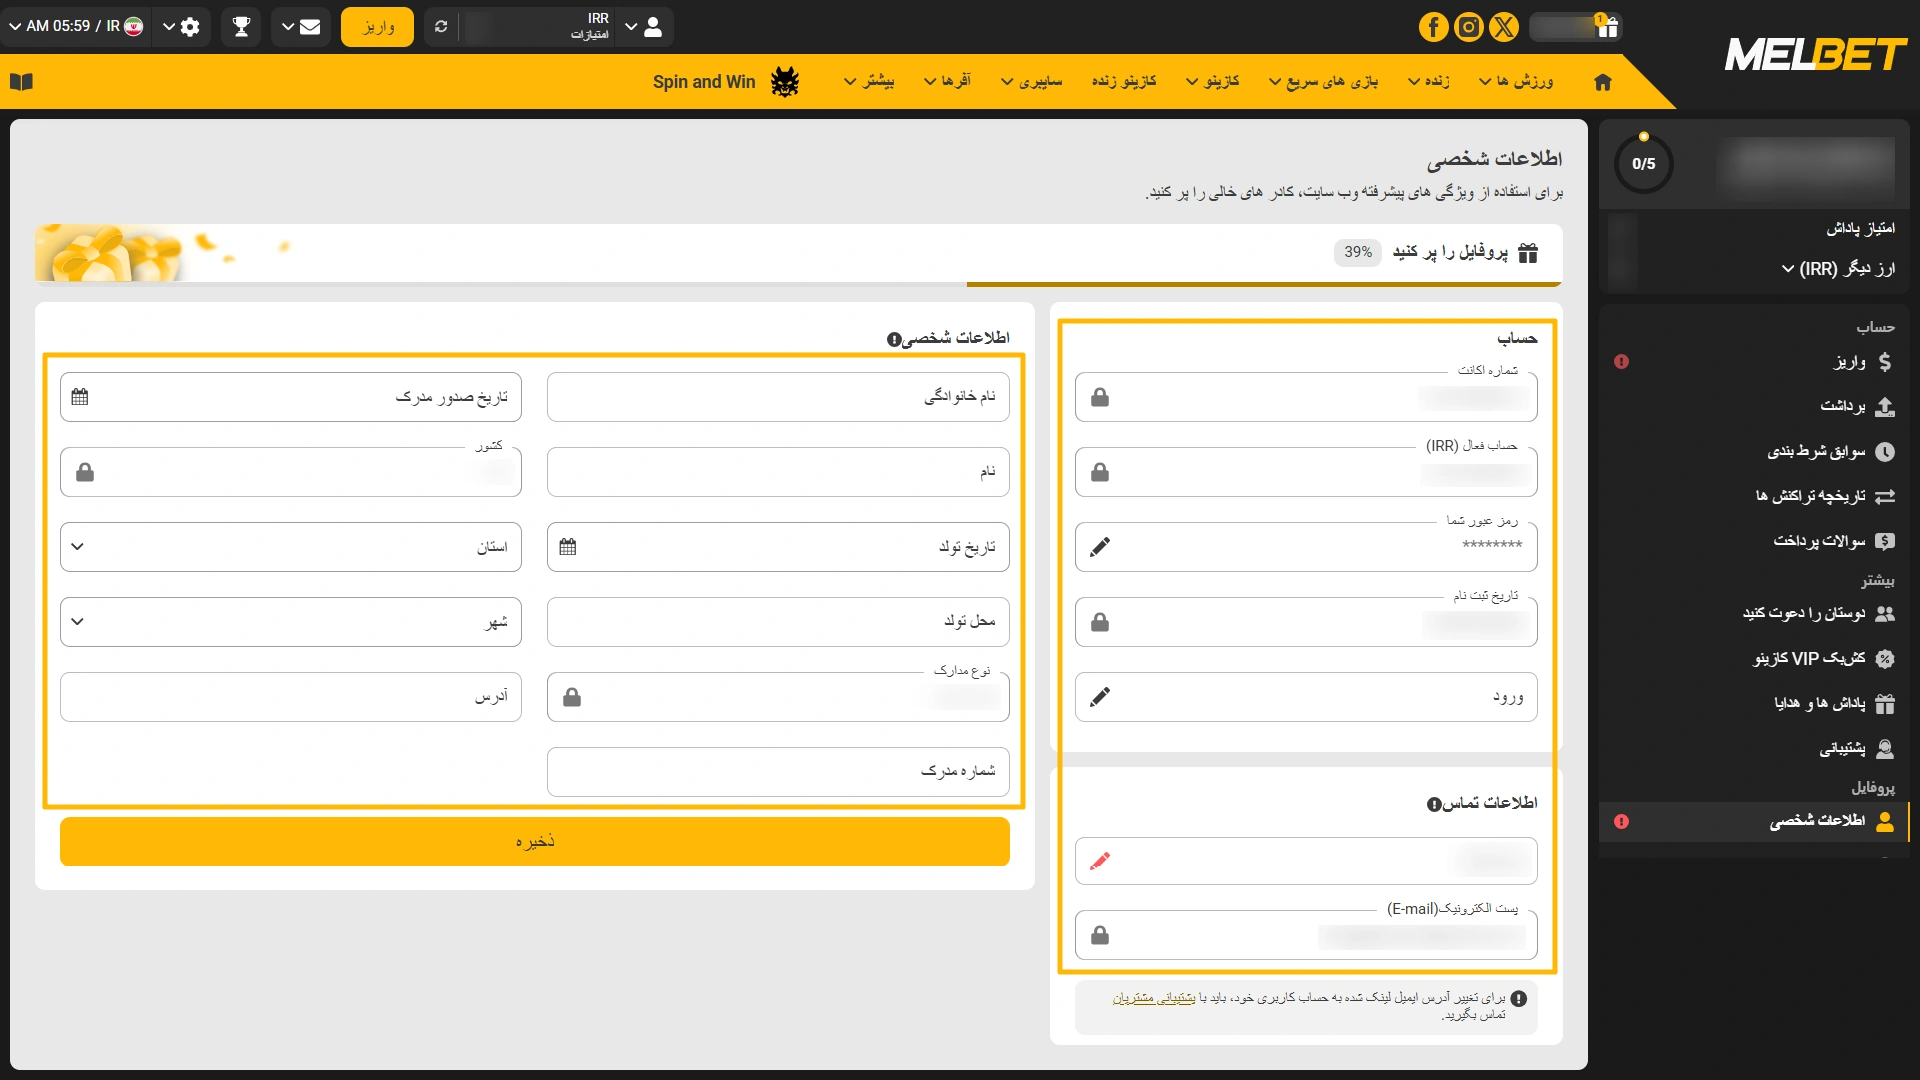Edit the ورود login field pencil icon

click(1100, 697)
